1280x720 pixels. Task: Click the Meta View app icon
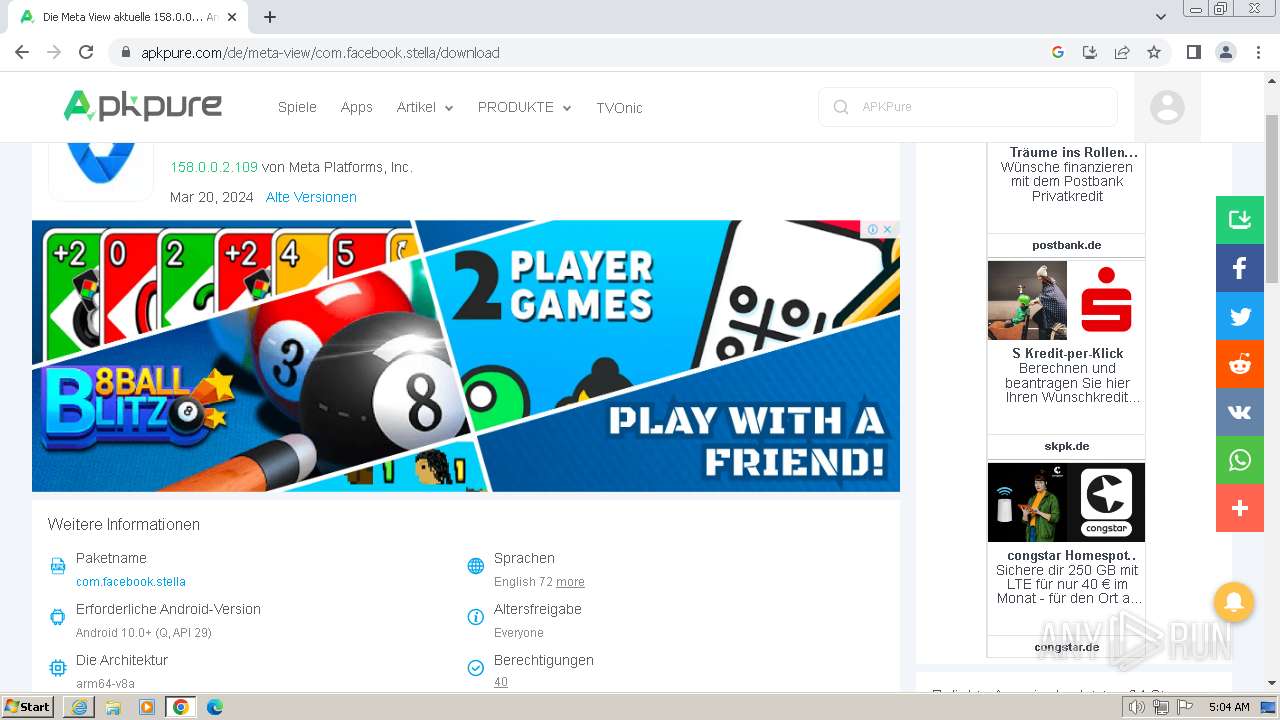pyautogui.click(x=101, y=170)
